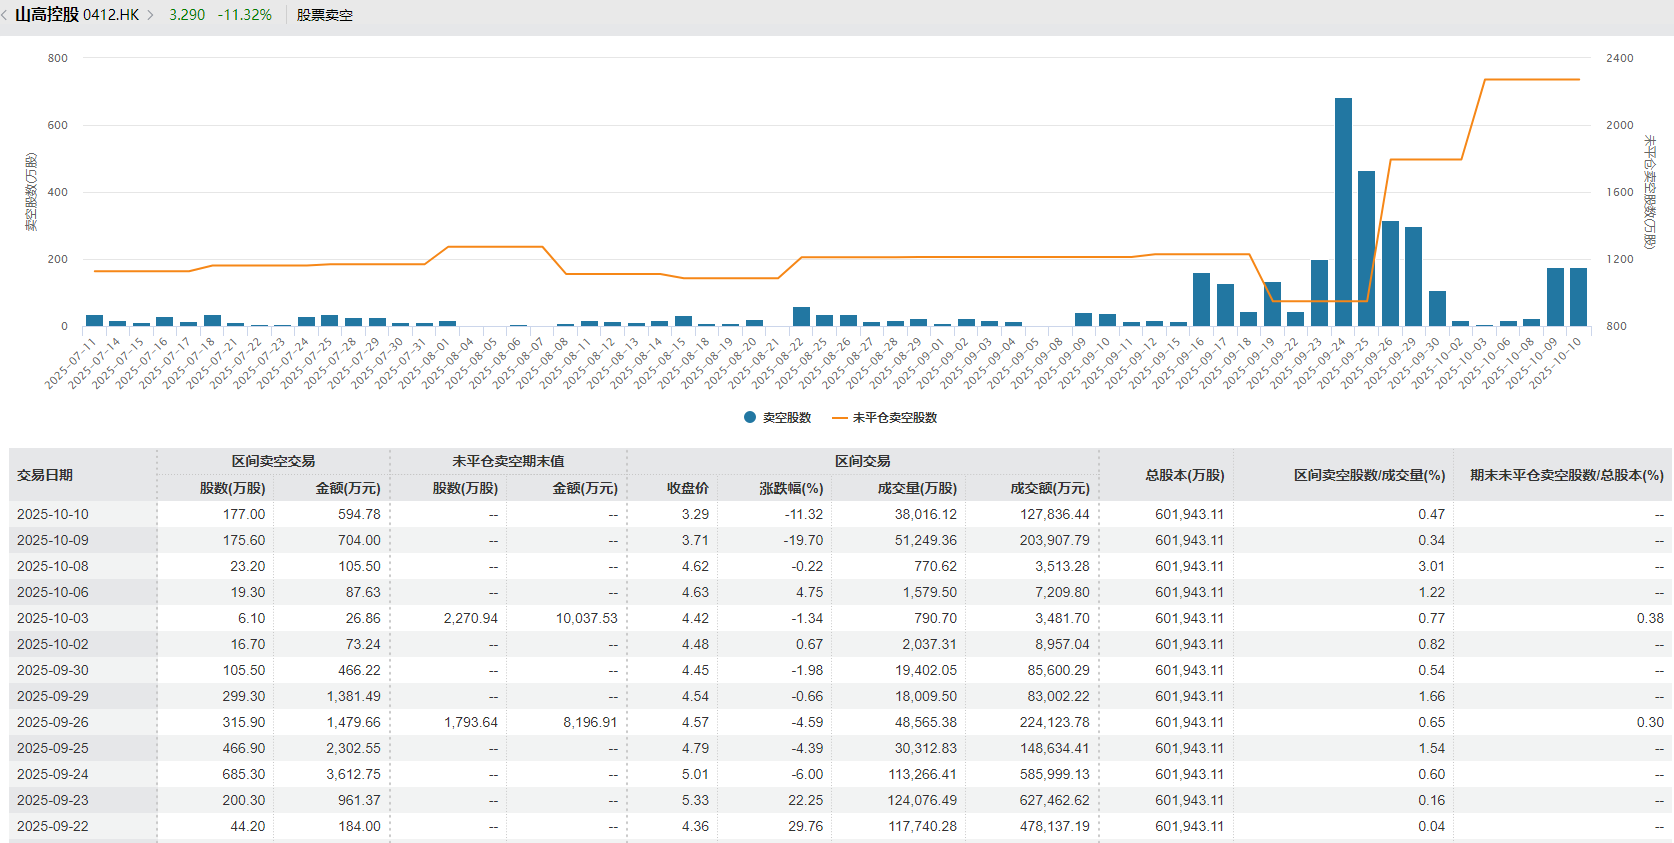Viewport: 1674px width, 843px height.
Task: Click the blue 卖空股数 legend dot
Action: tap(750, 418)
